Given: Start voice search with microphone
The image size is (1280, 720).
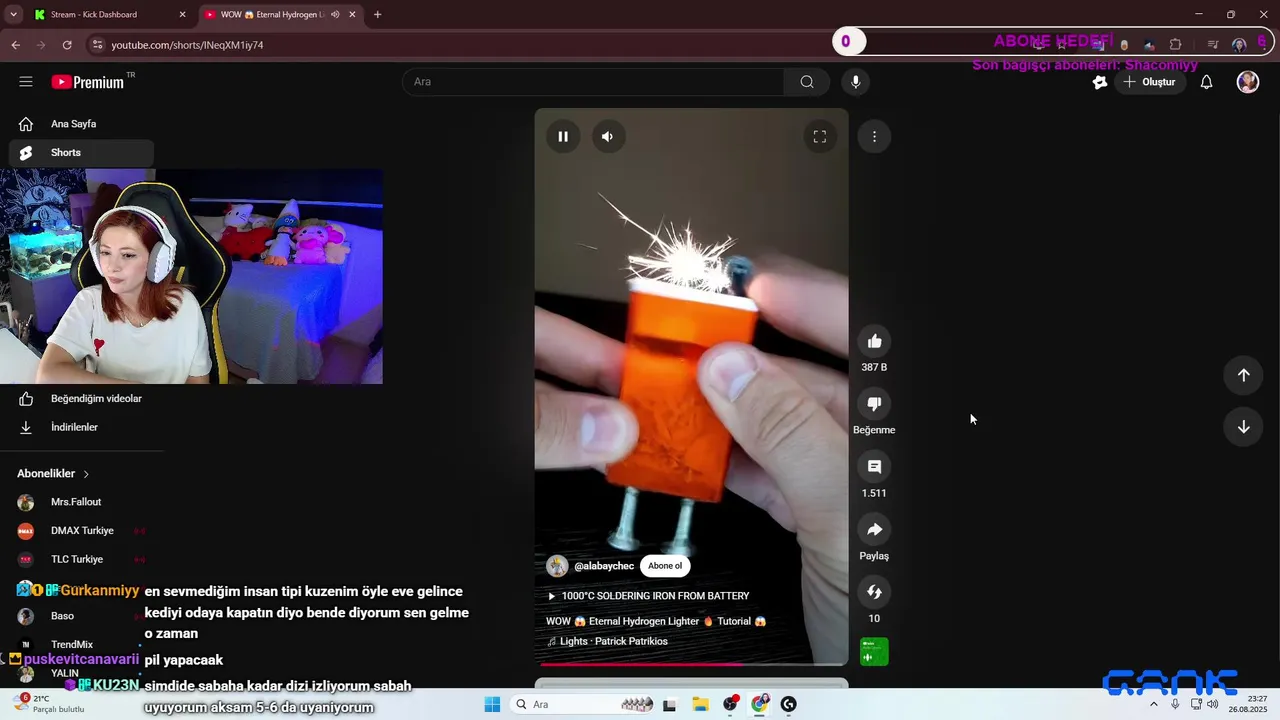Looking at the screenshot, I should click(x=855, y=82).
